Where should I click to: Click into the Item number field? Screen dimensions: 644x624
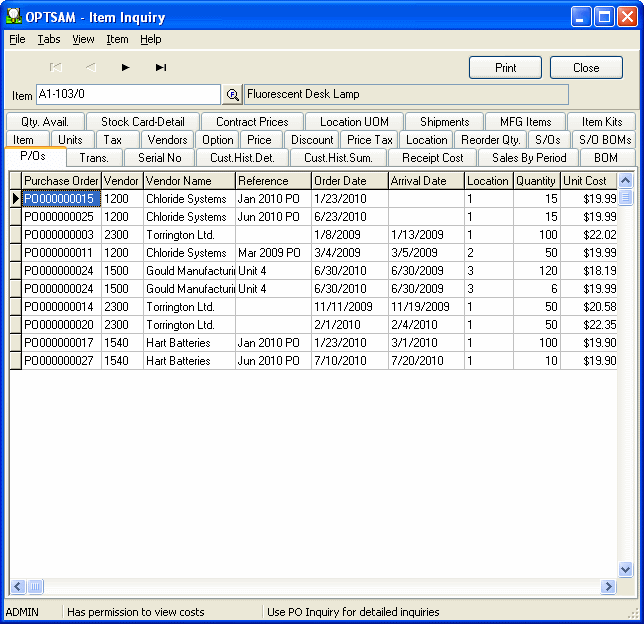127,95
